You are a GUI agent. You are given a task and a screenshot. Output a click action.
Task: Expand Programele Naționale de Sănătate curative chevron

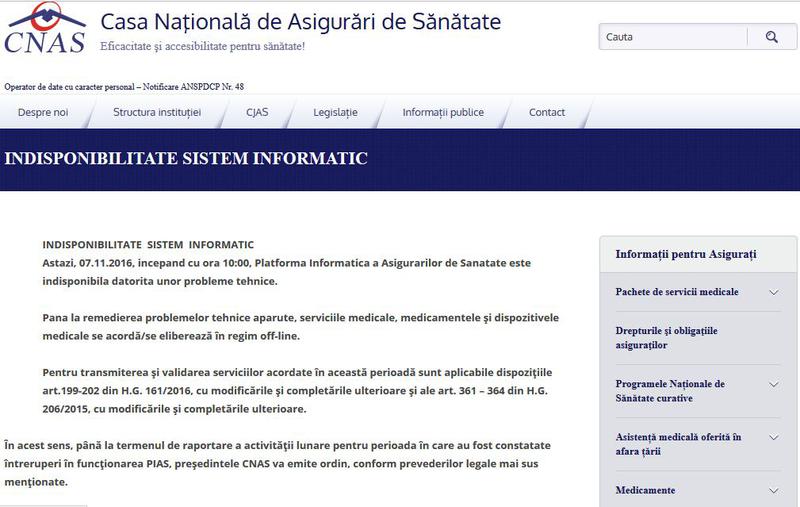click(x=774, y=384)
